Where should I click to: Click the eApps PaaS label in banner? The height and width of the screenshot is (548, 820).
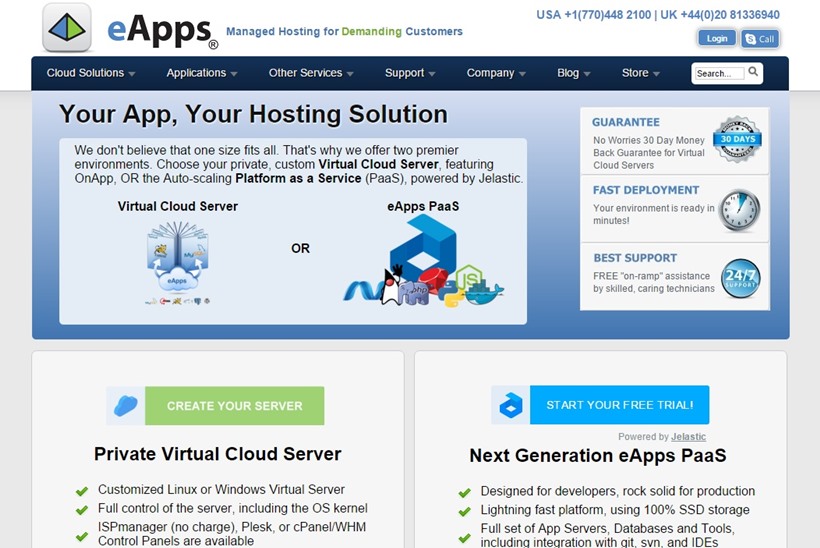click(x=423, y=207)
